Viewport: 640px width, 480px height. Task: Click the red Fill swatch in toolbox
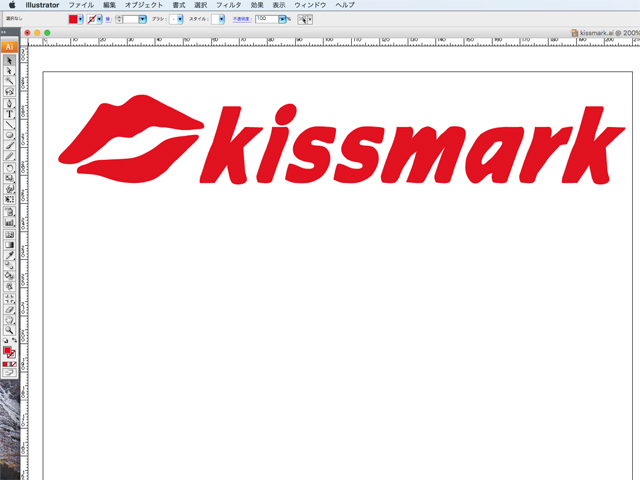point(7,350)
